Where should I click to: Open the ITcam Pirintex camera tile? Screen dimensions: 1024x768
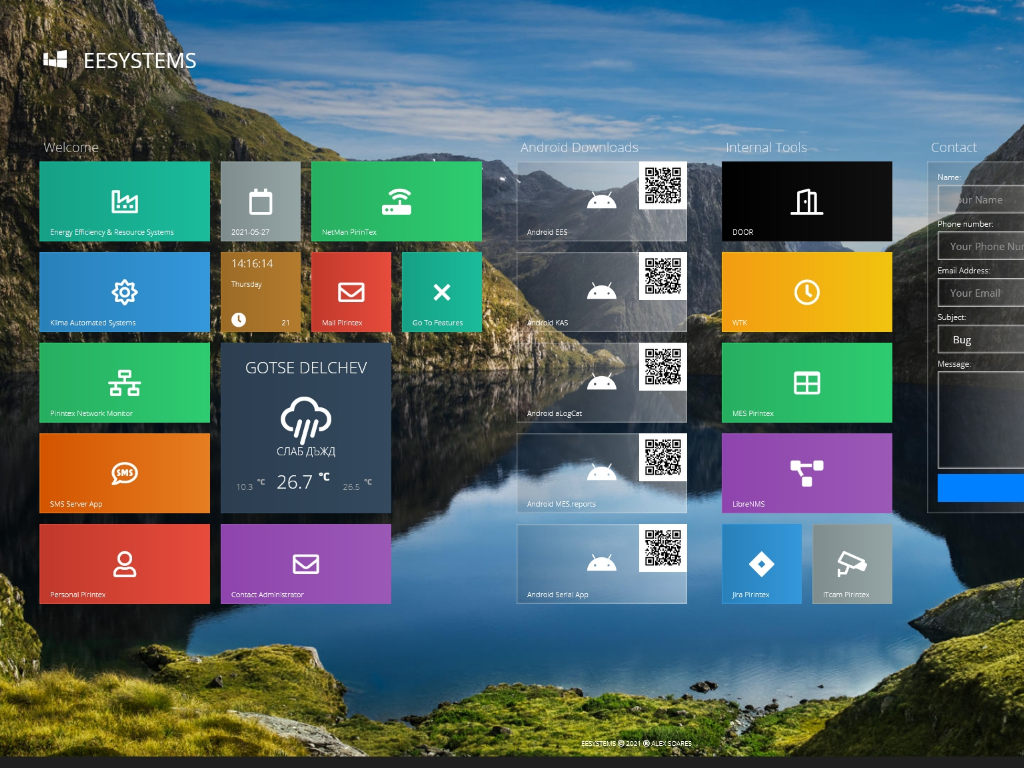852,564
